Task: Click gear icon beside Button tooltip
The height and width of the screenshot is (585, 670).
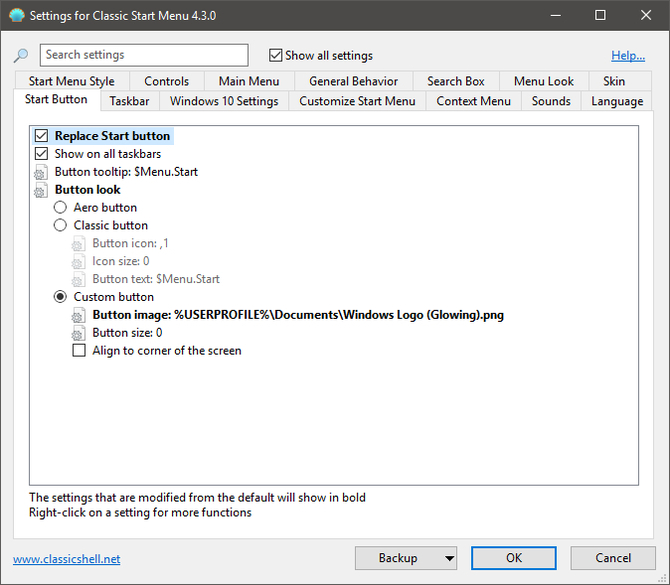Action: pos(41,172)
